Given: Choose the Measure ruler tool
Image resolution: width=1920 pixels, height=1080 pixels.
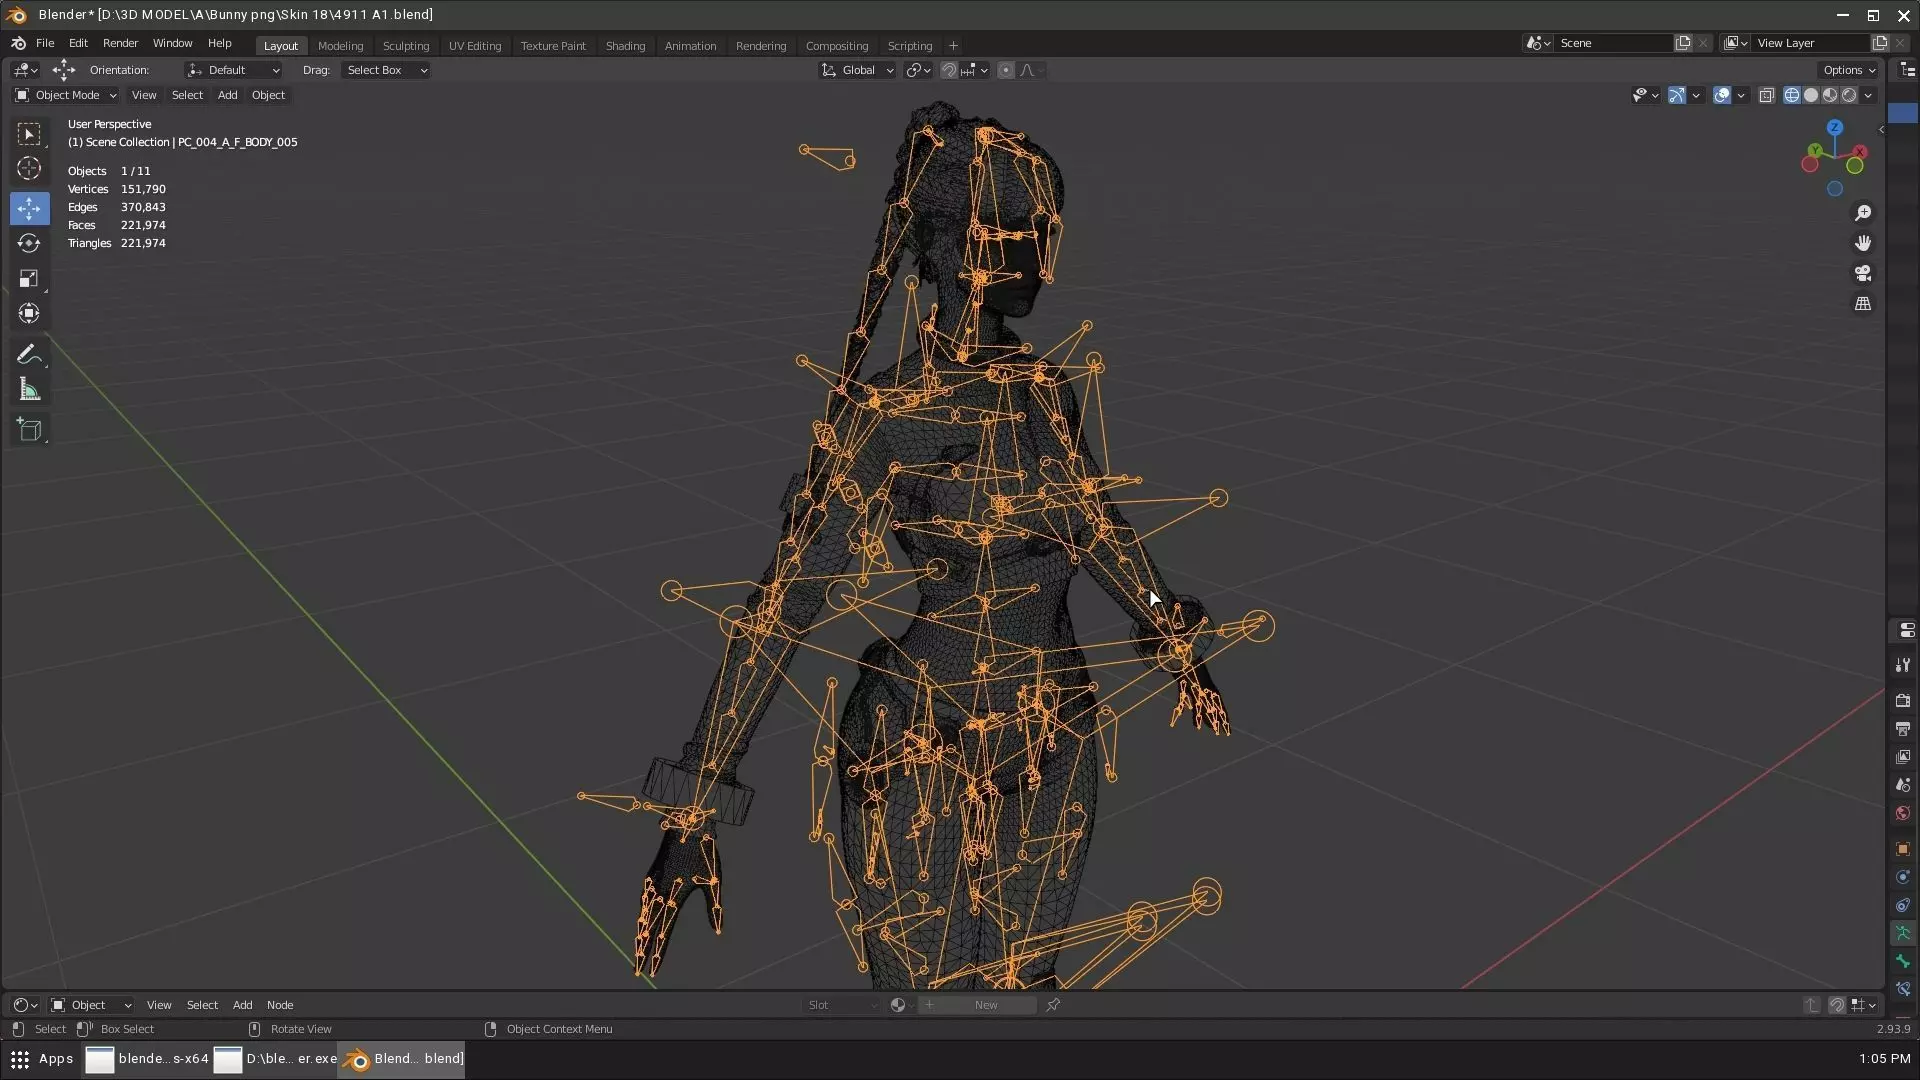Looking at the screenshot, I should point(29,390).
